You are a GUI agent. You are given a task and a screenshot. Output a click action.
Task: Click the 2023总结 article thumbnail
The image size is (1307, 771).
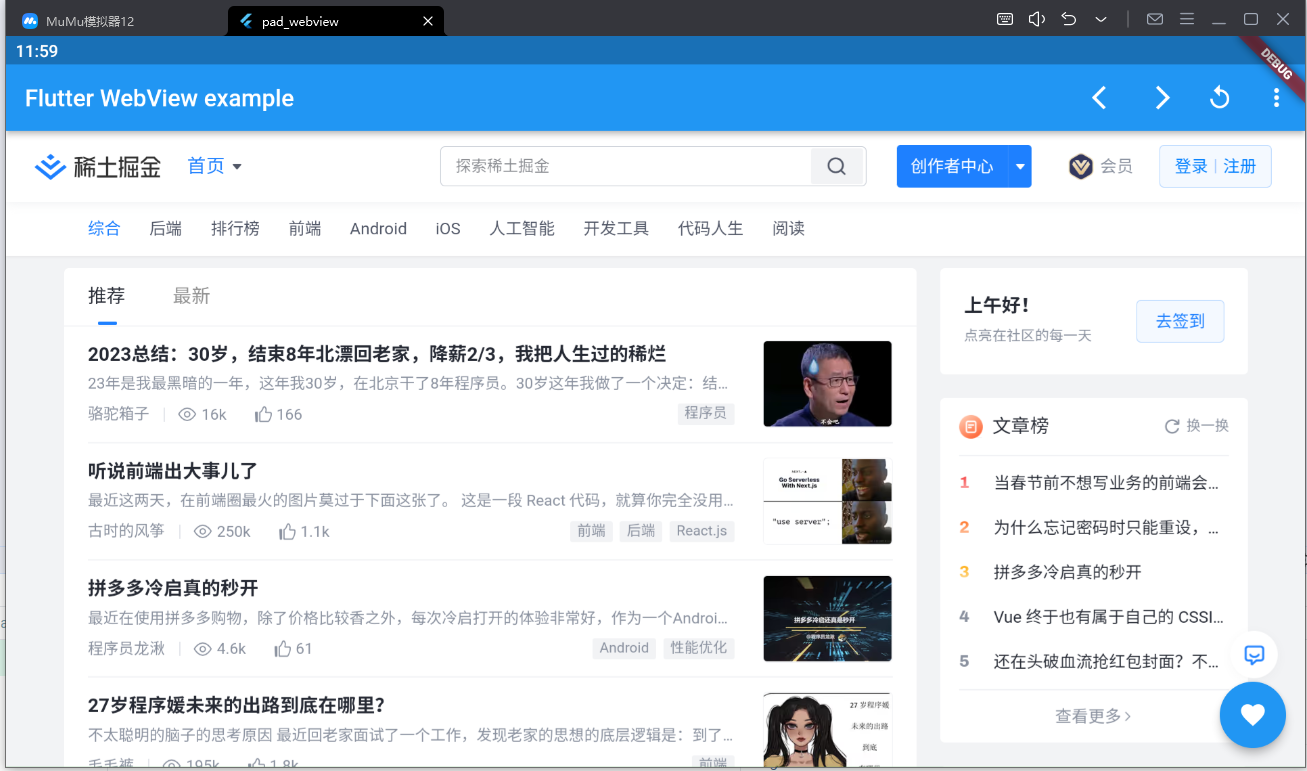pos(827,384)
